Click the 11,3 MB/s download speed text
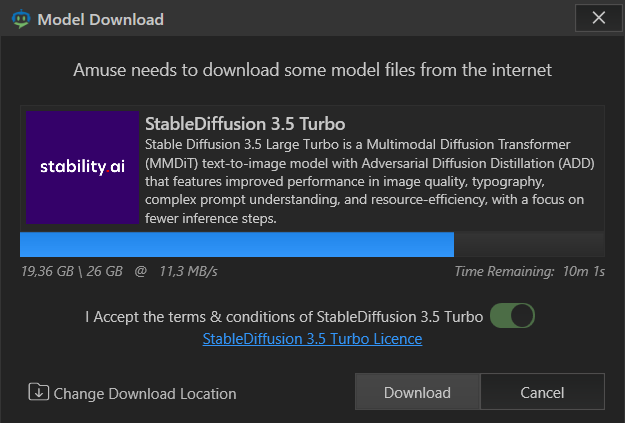The width and height of the screenshot is (625, 423). [x=189, y=271]
